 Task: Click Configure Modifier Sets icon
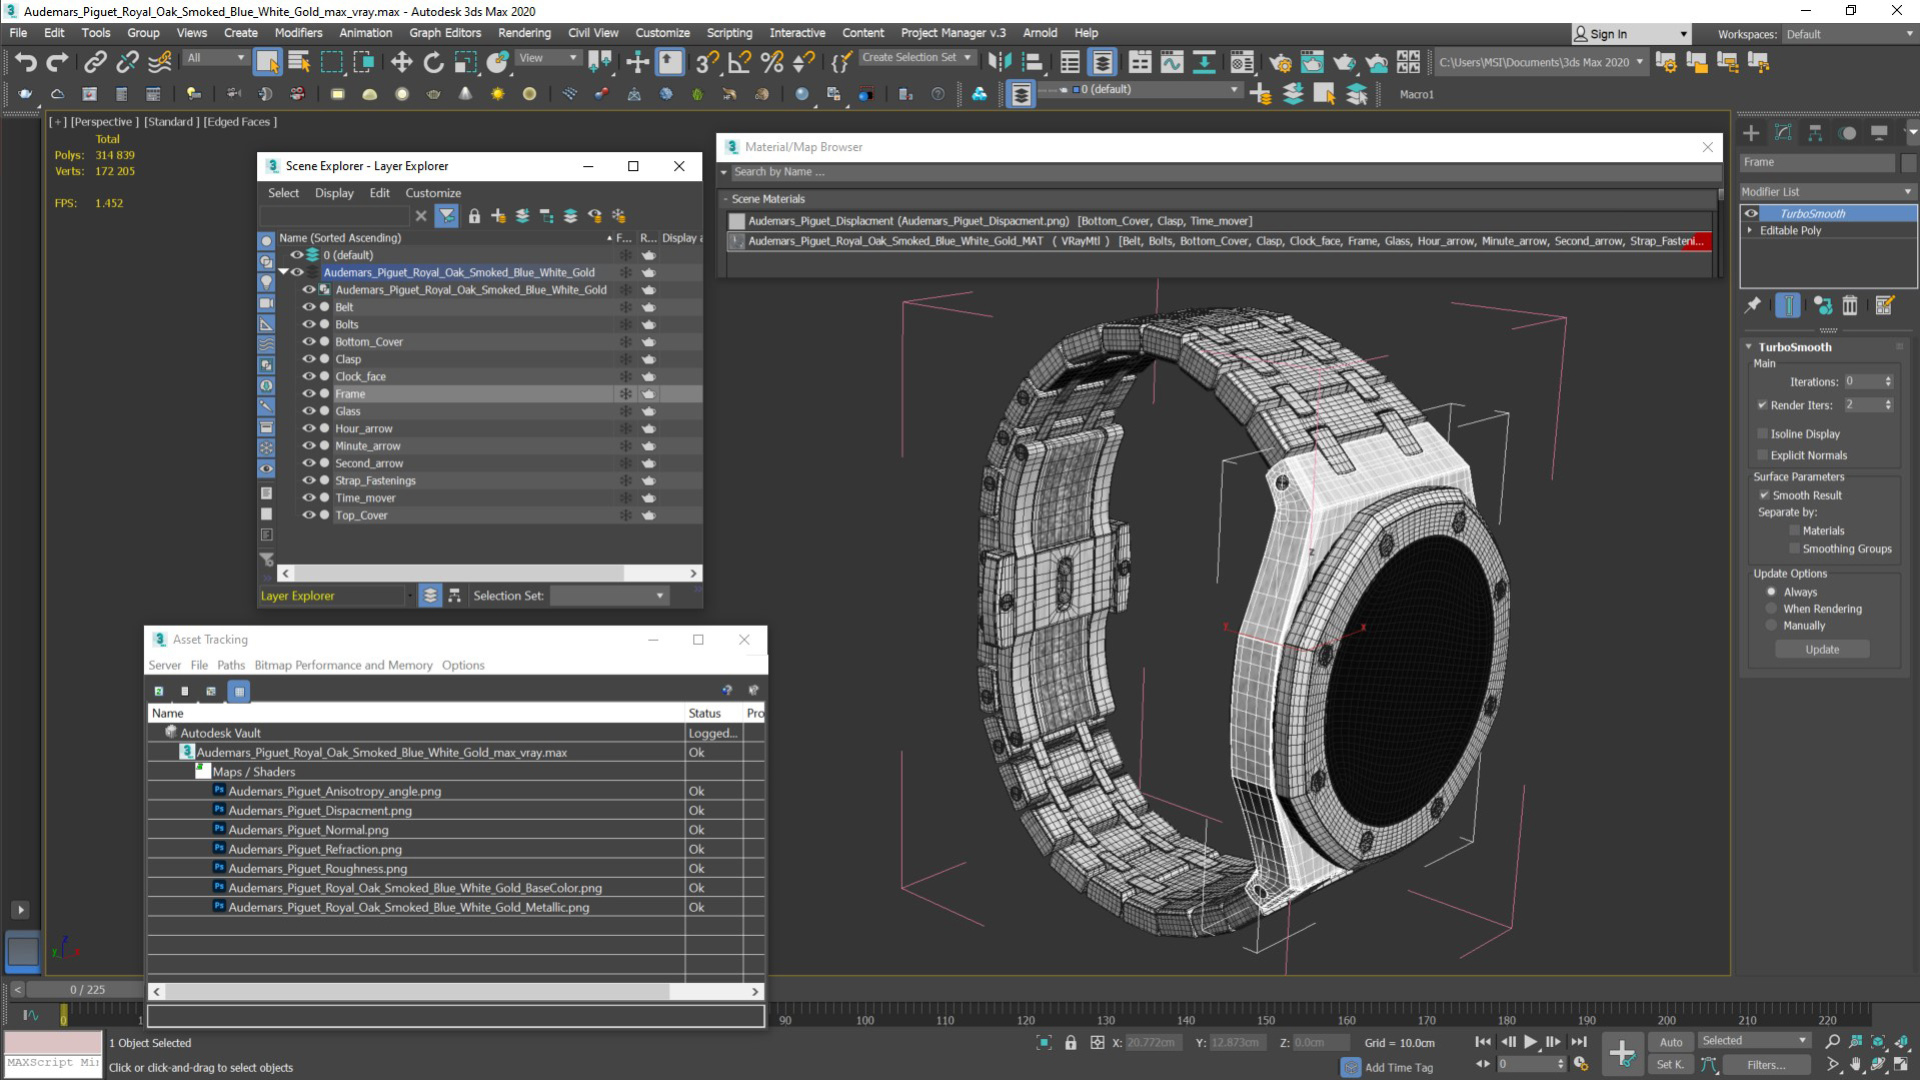[1885, 305]
